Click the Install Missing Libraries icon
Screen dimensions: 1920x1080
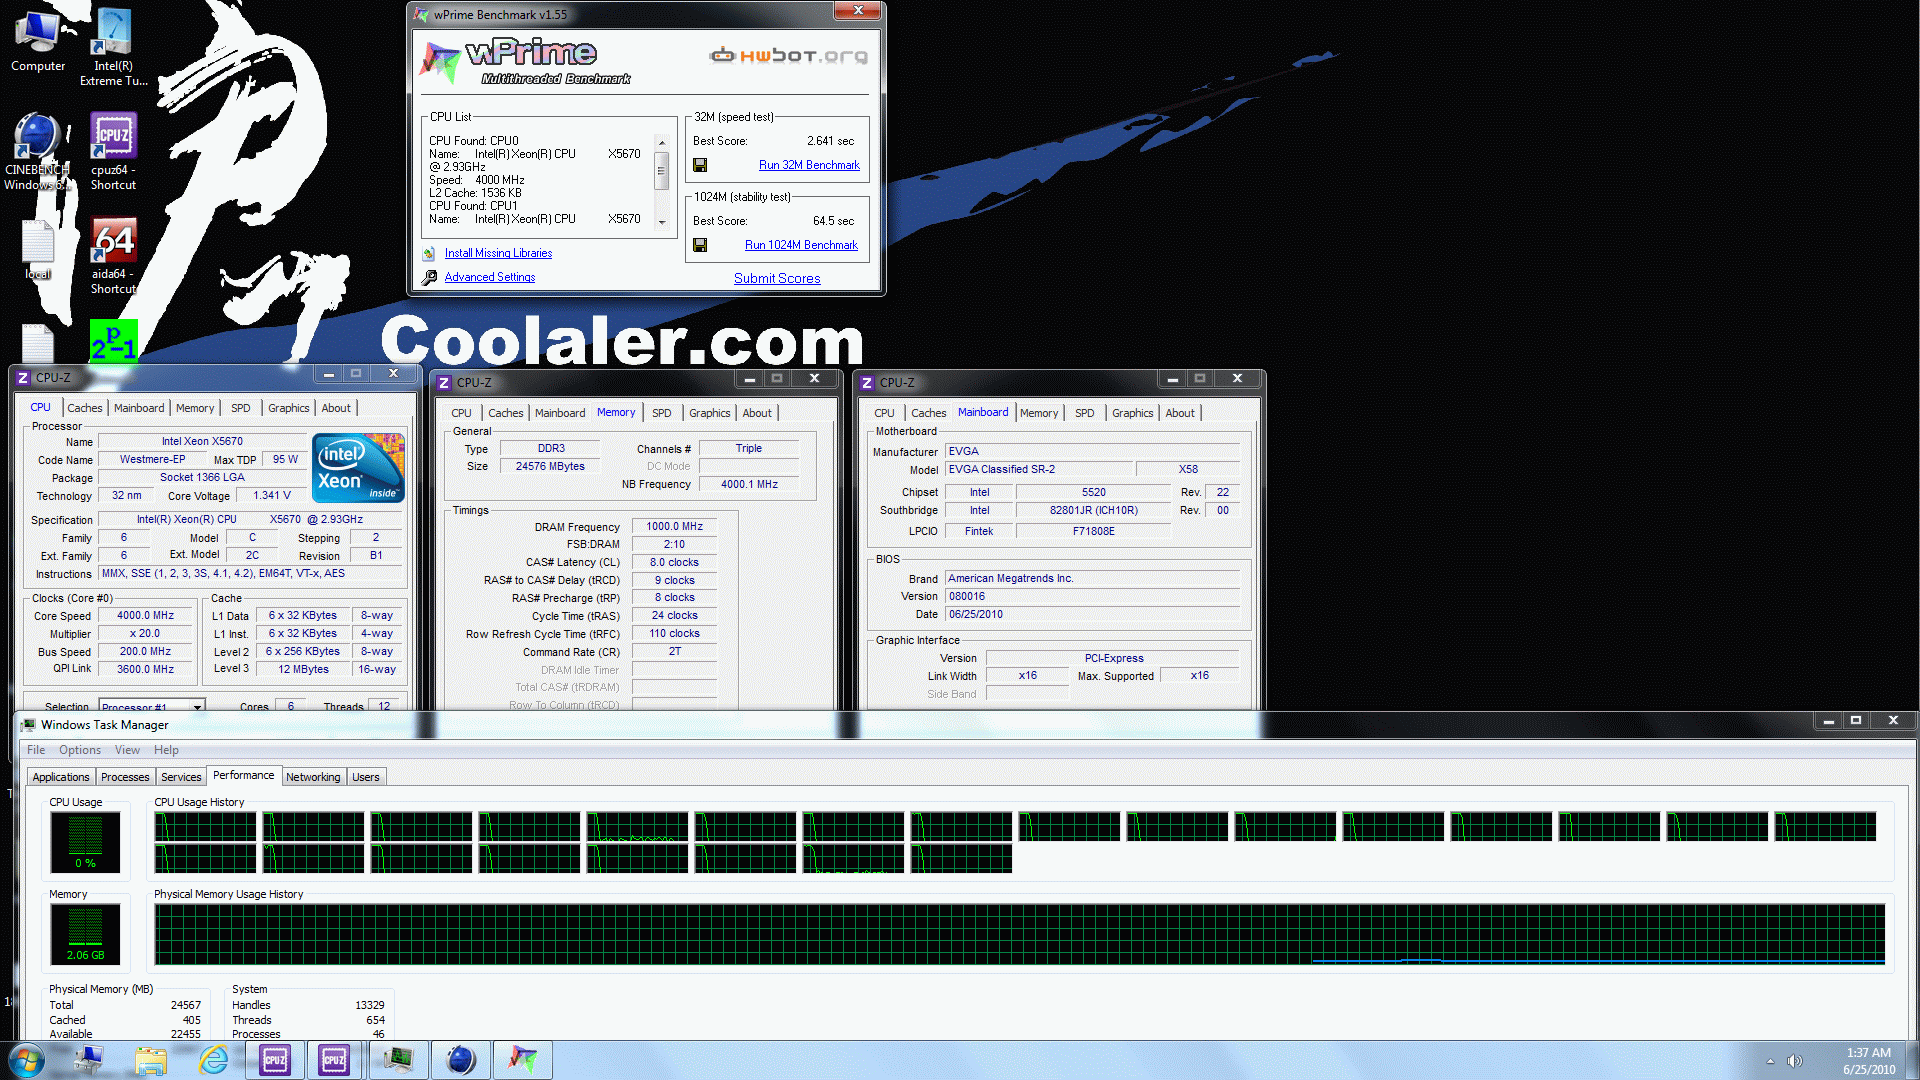[x=429, y=254]
